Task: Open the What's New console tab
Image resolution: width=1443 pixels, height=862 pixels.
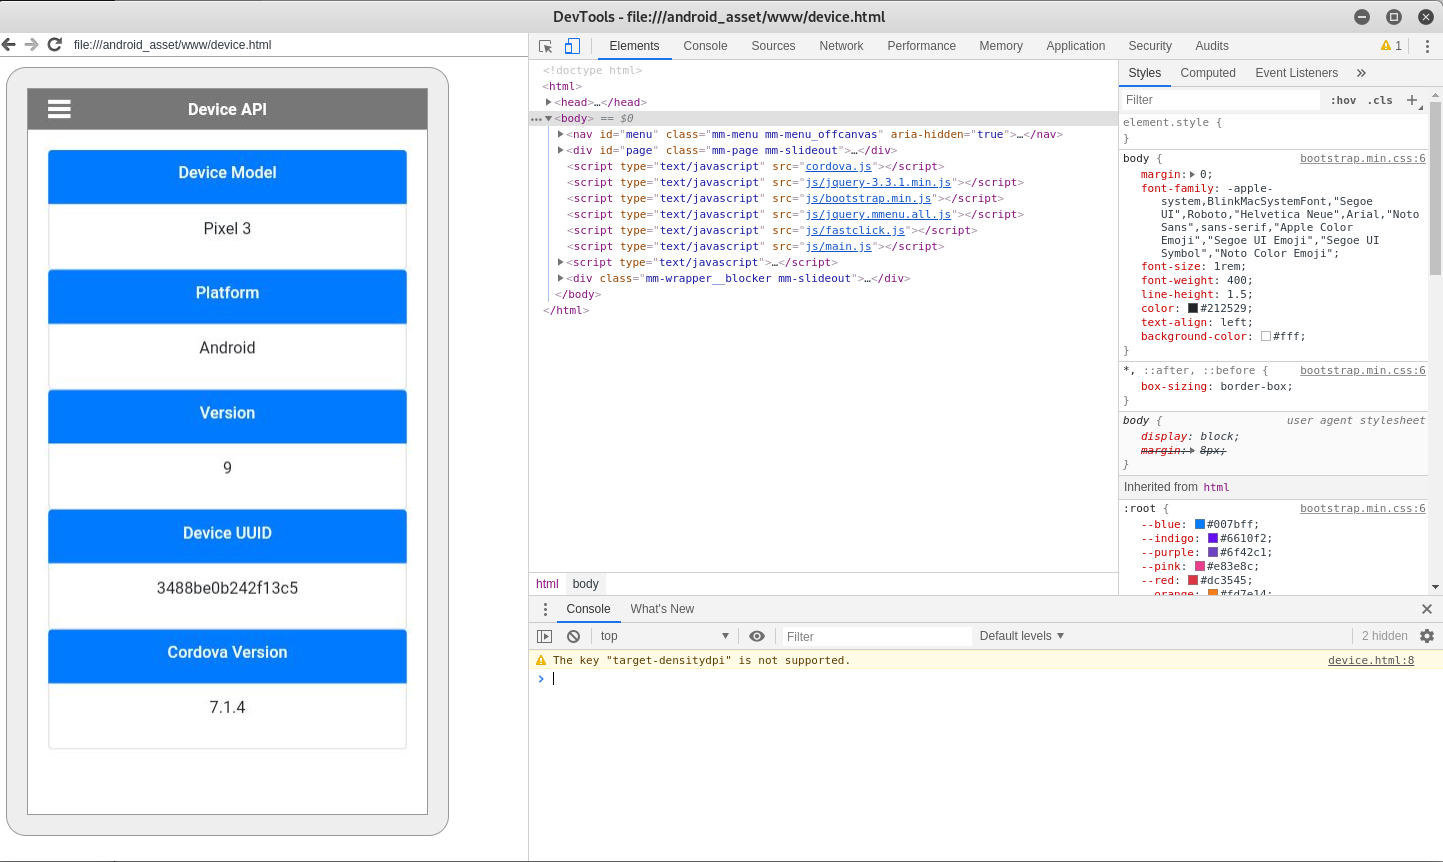Action: [662, 609]
